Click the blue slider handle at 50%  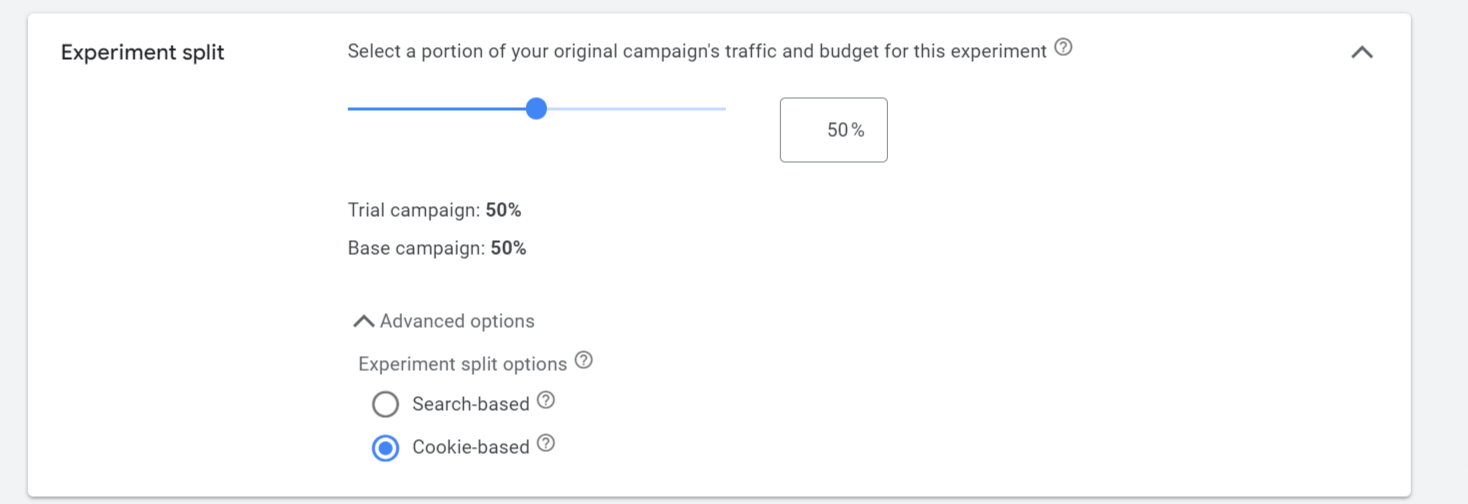(x=536, y=109)
